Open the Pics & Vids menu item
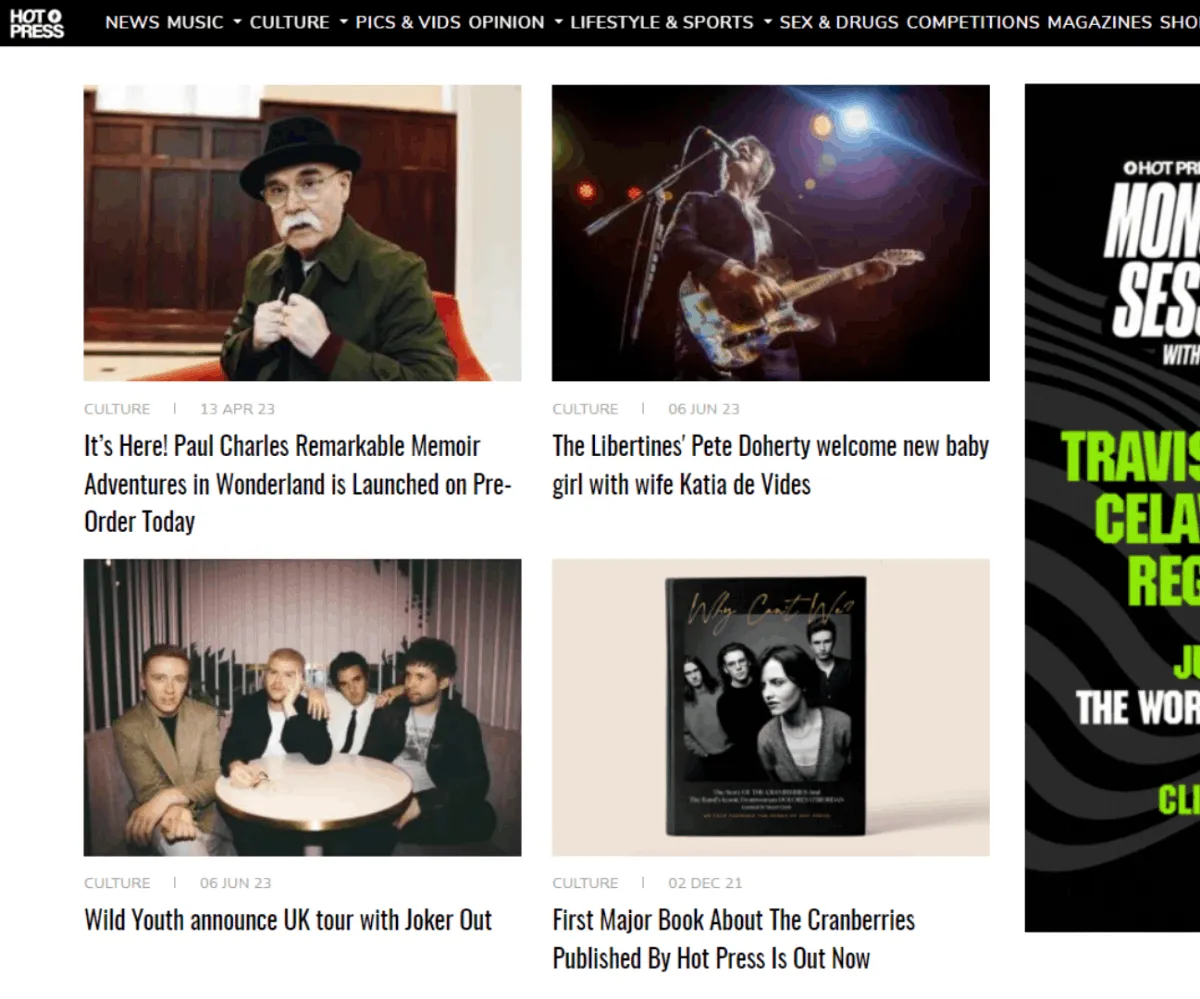Screen dimensions: 1200x999 tap(408, 22)
